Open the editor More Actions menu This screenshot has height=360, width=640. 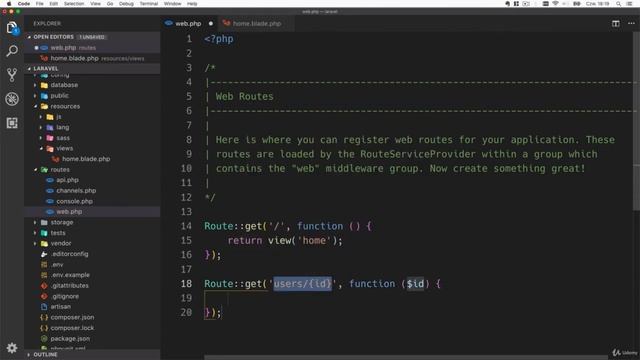click(x=631, y=24)
